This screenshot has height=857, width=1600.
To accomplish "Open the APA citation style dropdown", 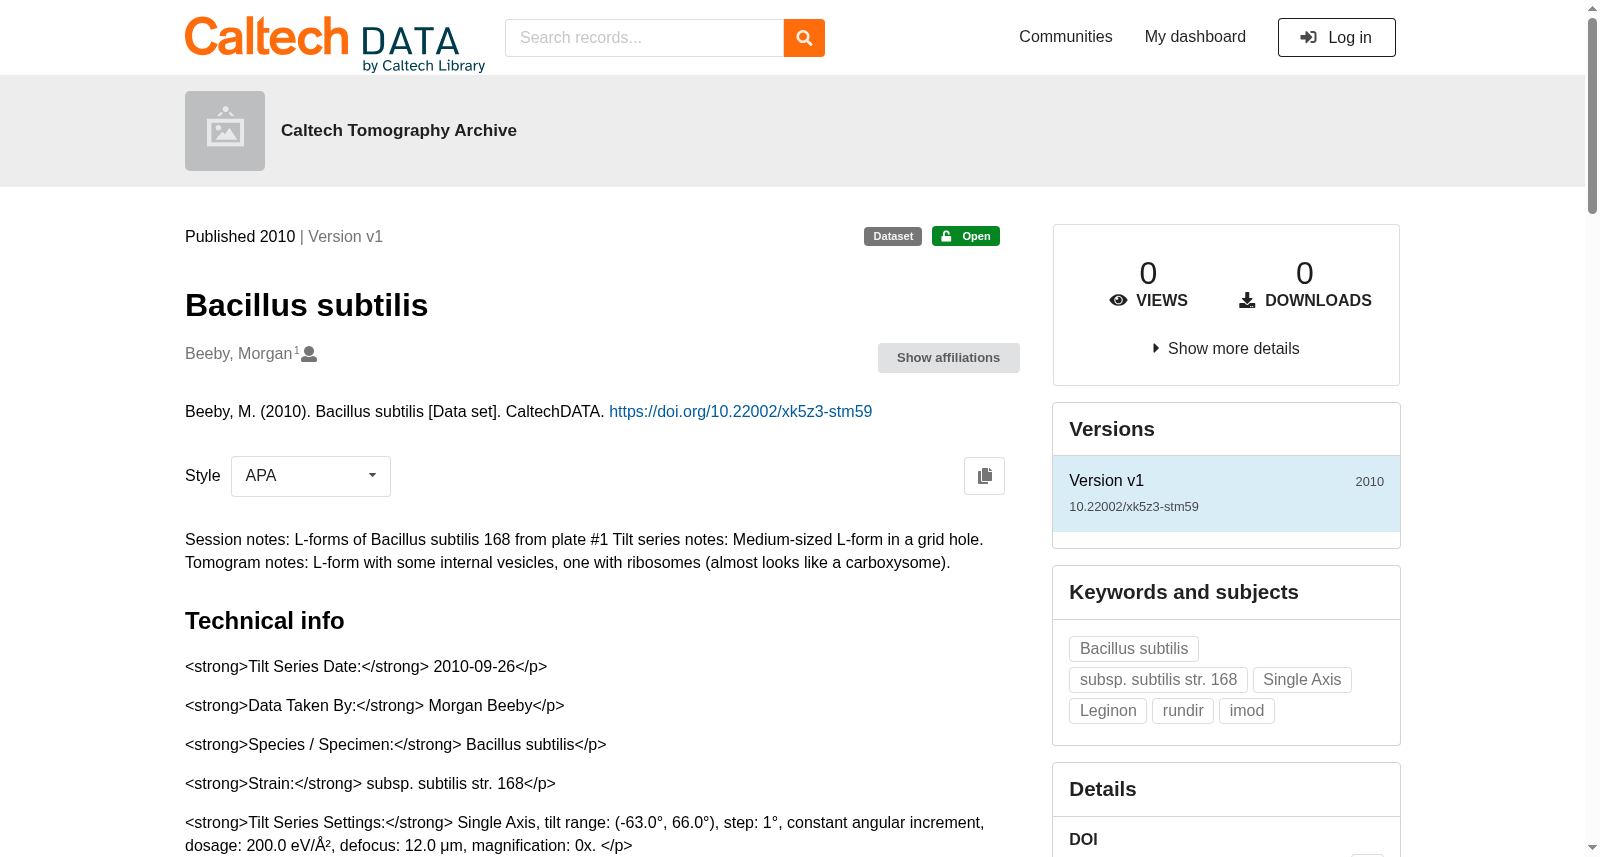I will (311, 476).
